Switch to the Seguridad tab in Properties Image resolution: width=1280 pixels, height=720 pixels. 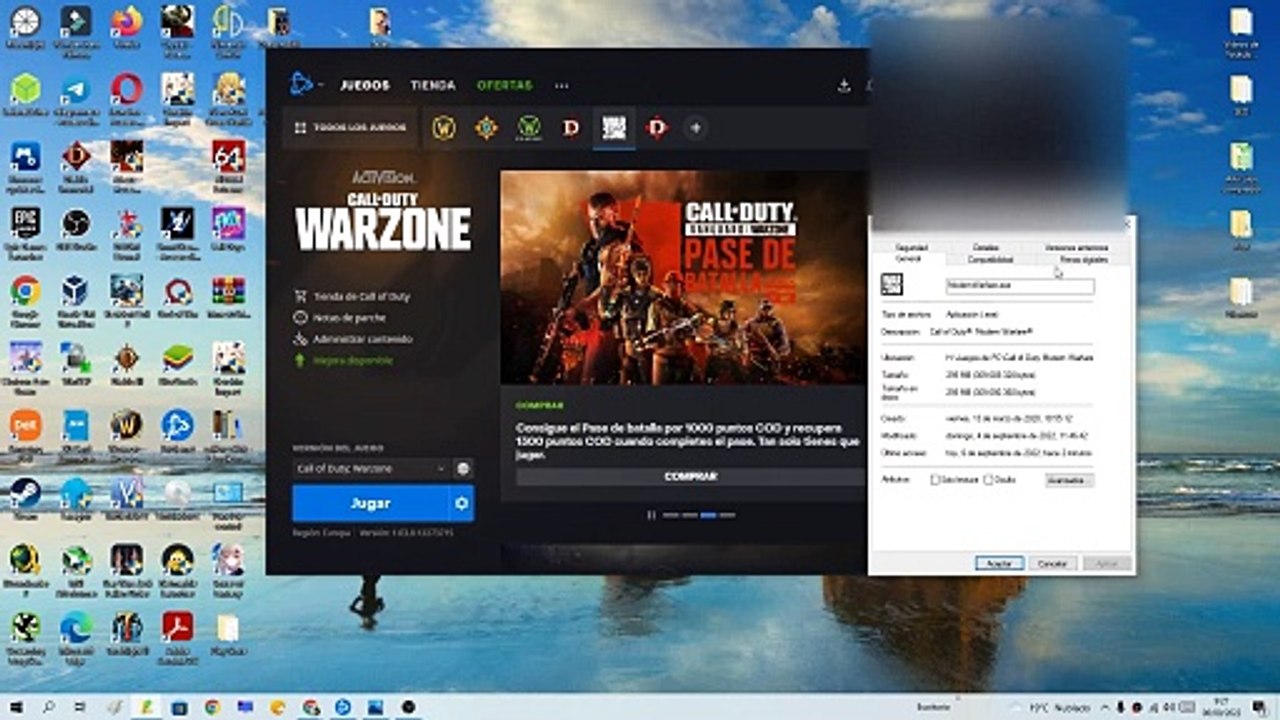tap(911, 247)
